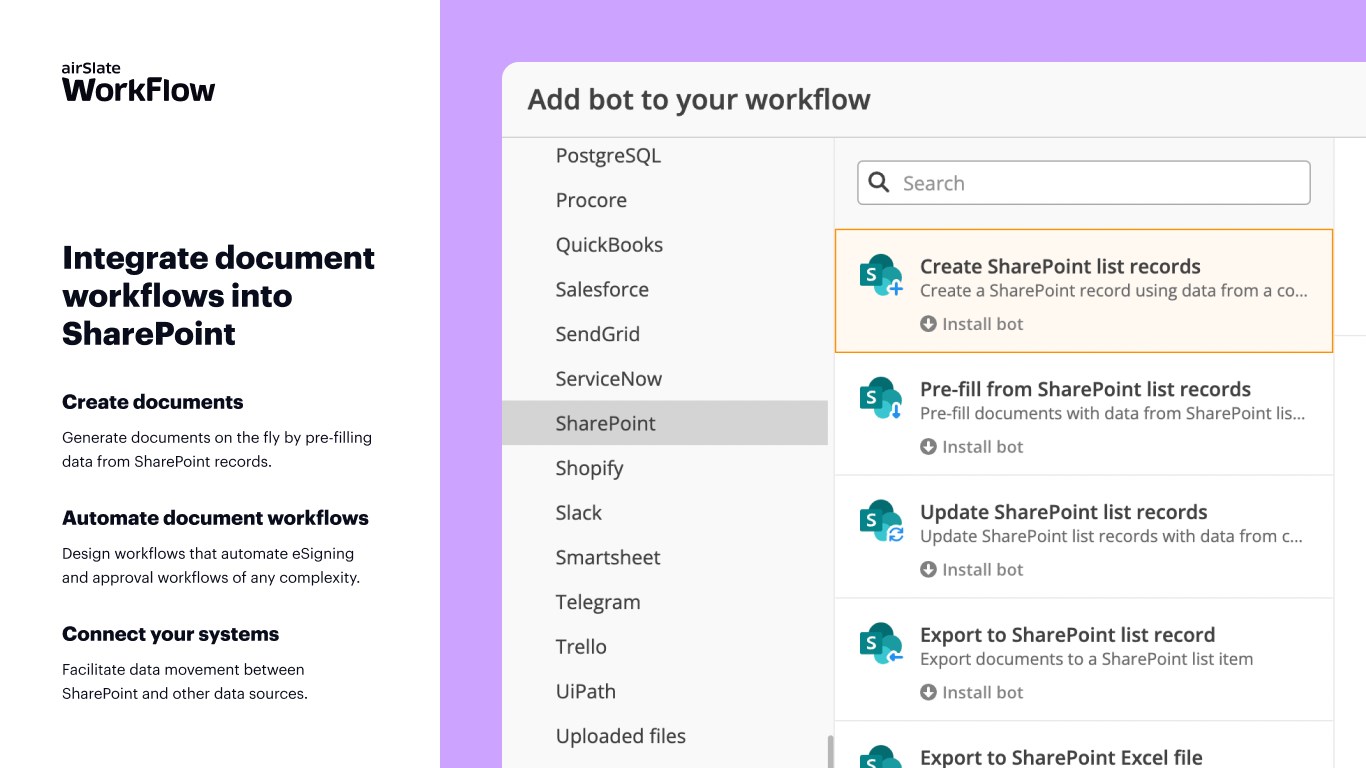Click the 'Create documents' subheading
Image resolution: width=1366 pixels, height=768 pixels.
[153, 402]
